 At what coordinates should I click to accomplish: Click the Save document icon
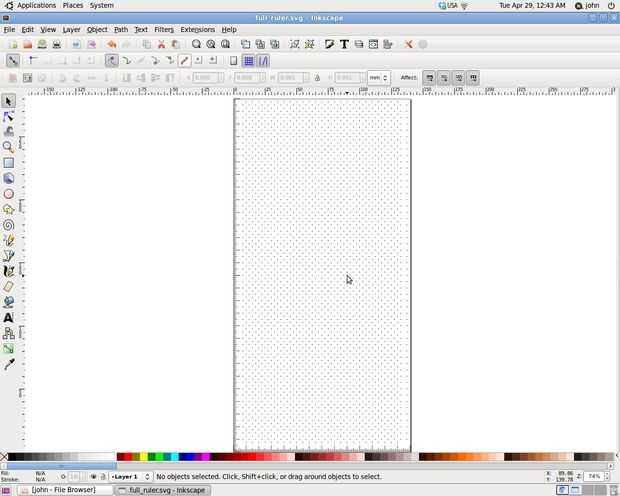click(x=42, y=44)
